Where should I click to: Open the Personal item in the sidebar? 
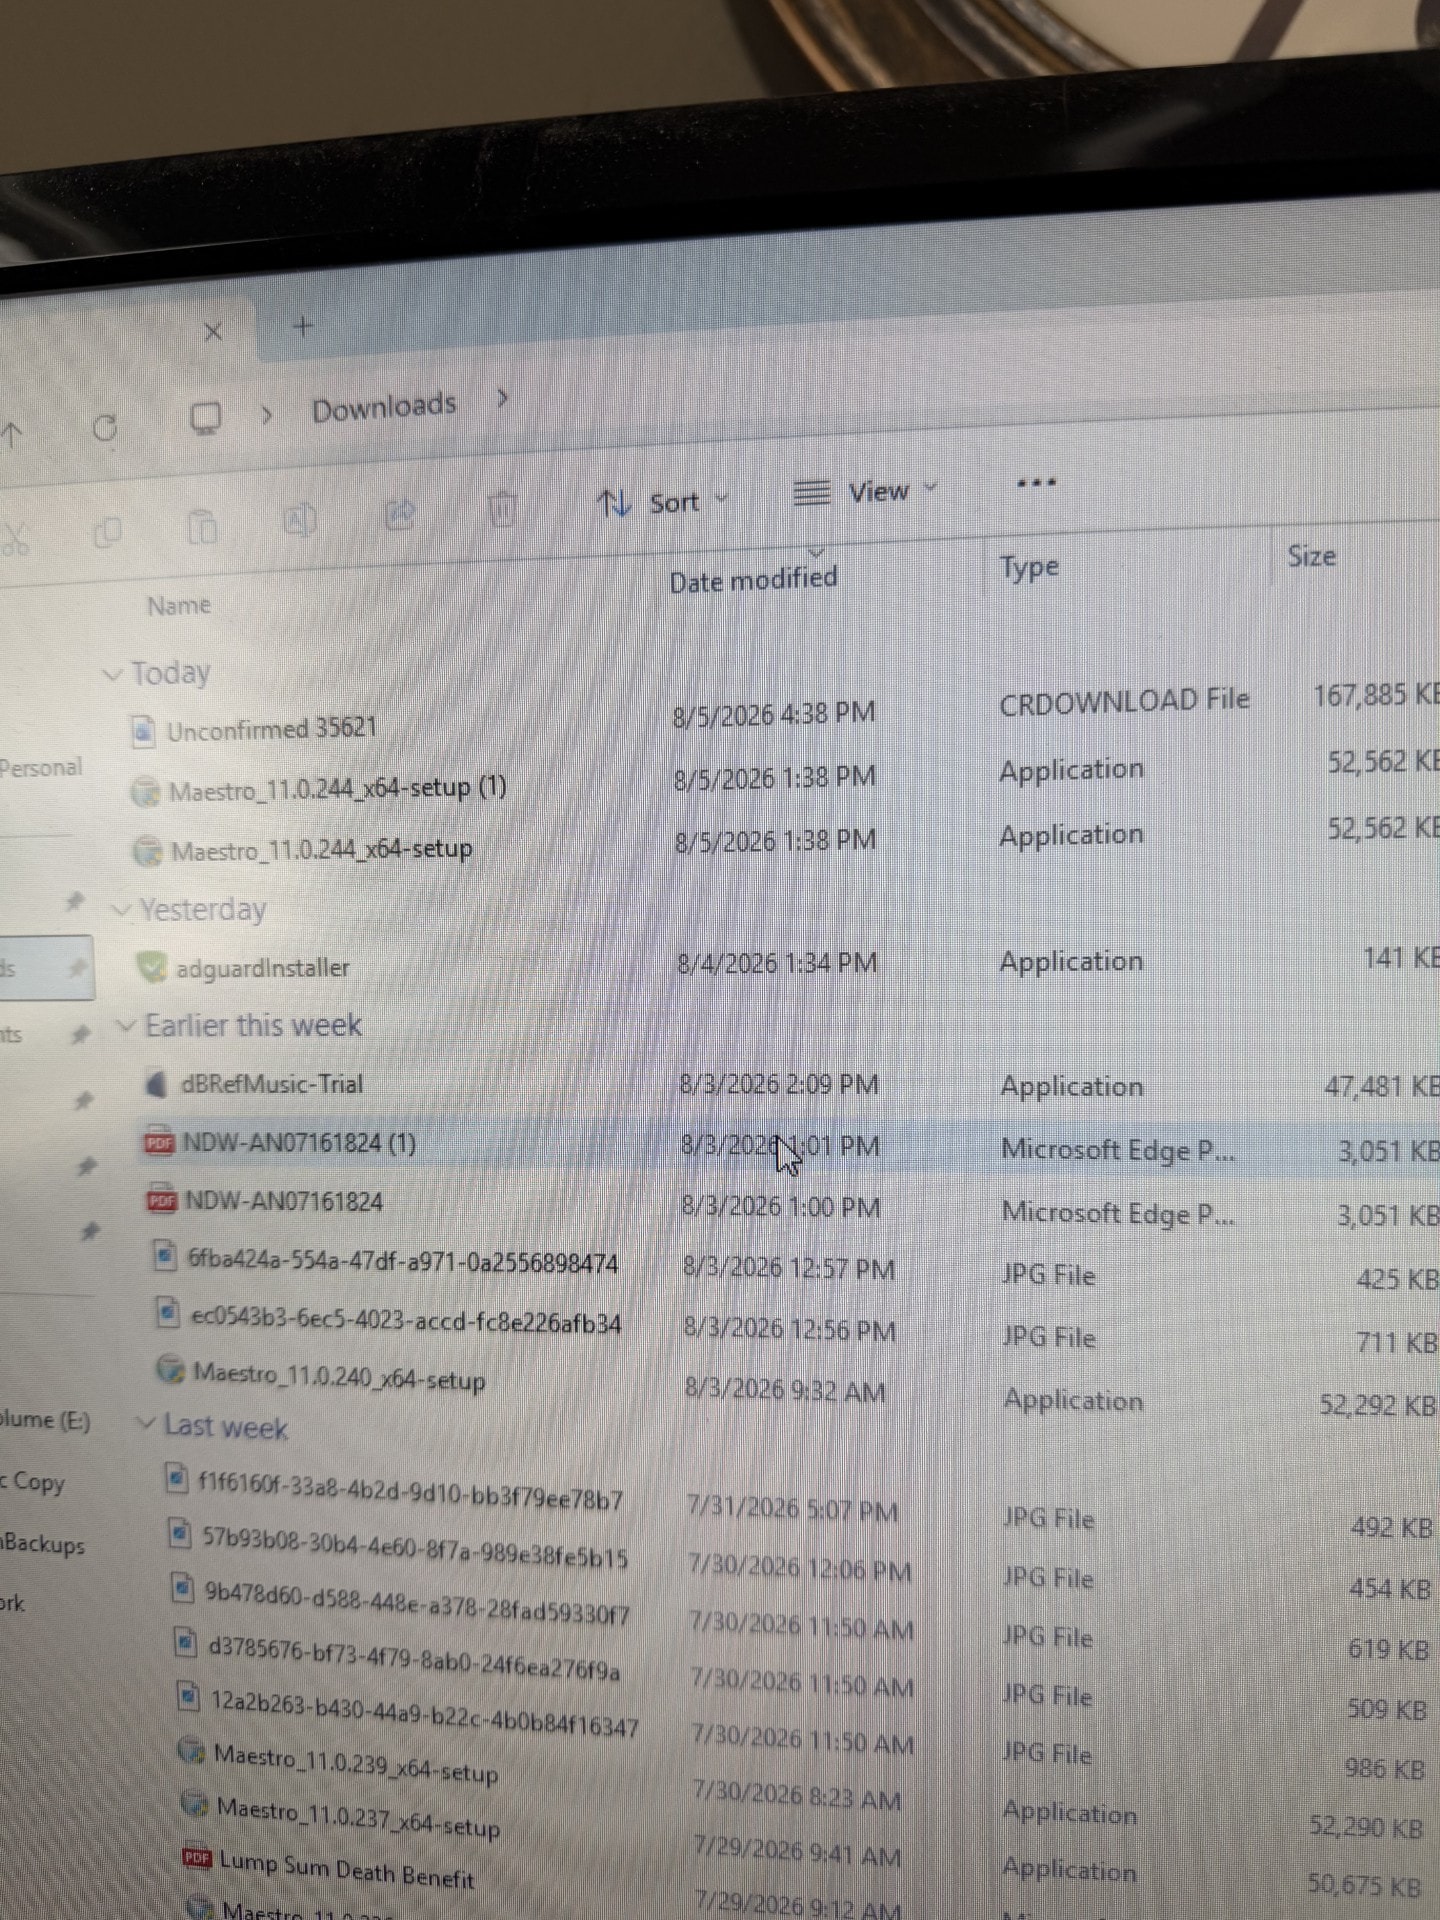41,768
